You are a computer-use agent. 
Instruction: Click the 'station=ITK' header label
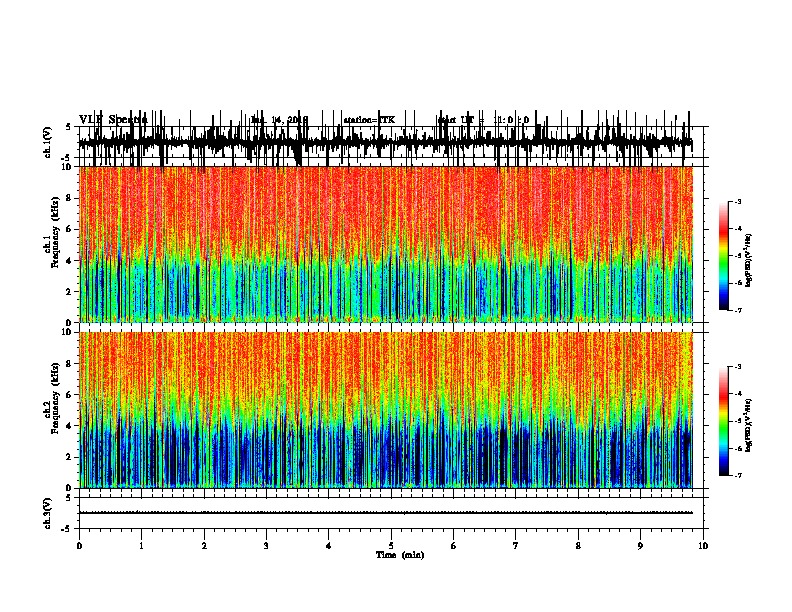point(369,120)
